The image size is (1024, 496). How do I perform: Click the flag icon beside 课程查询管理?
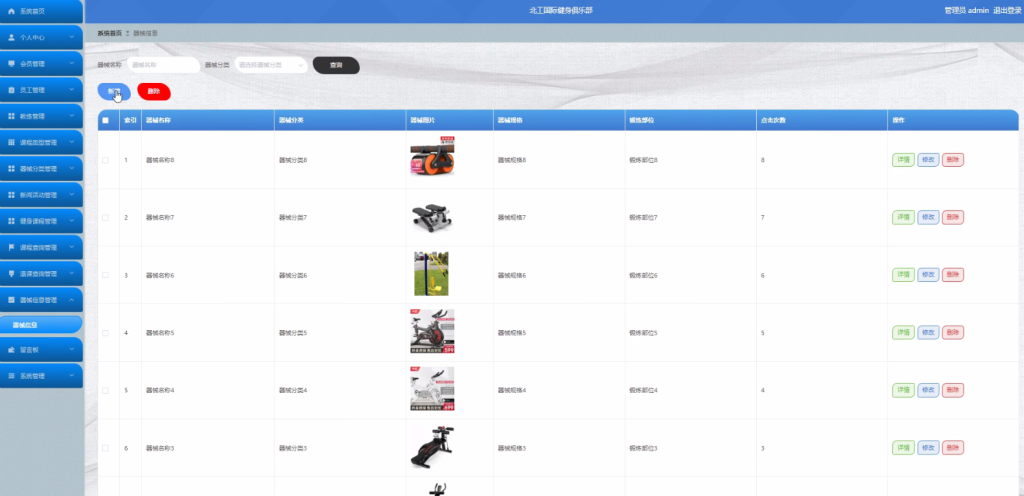tap(11, 247)
